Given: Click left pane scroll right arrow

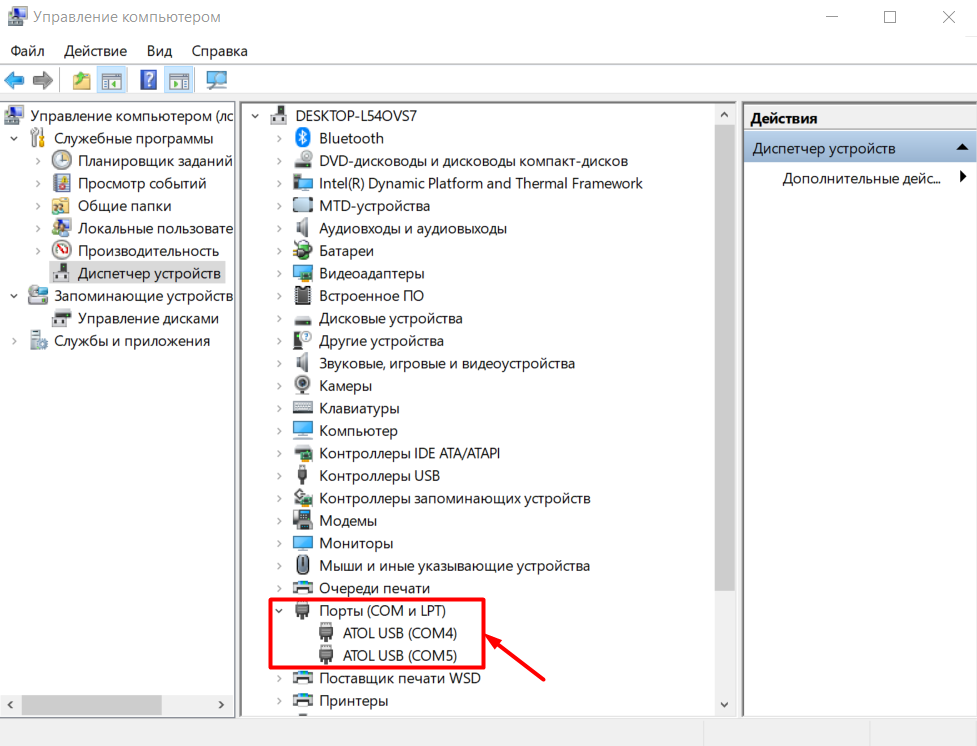Looking at the screenshot, I should coord(221,705).
